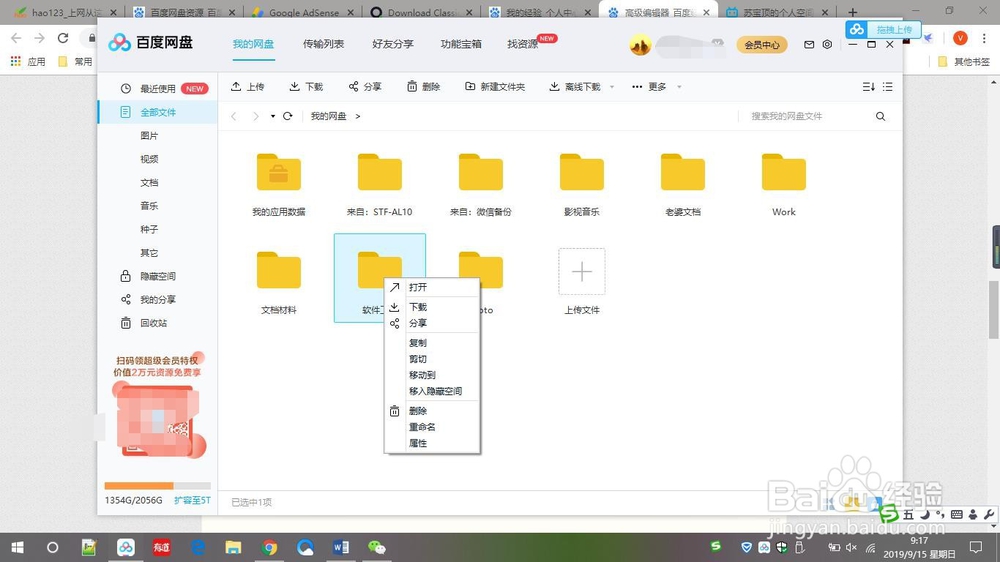
Task: Expand the 更多 dropdown arrow
Action: (x=679, y=87)
